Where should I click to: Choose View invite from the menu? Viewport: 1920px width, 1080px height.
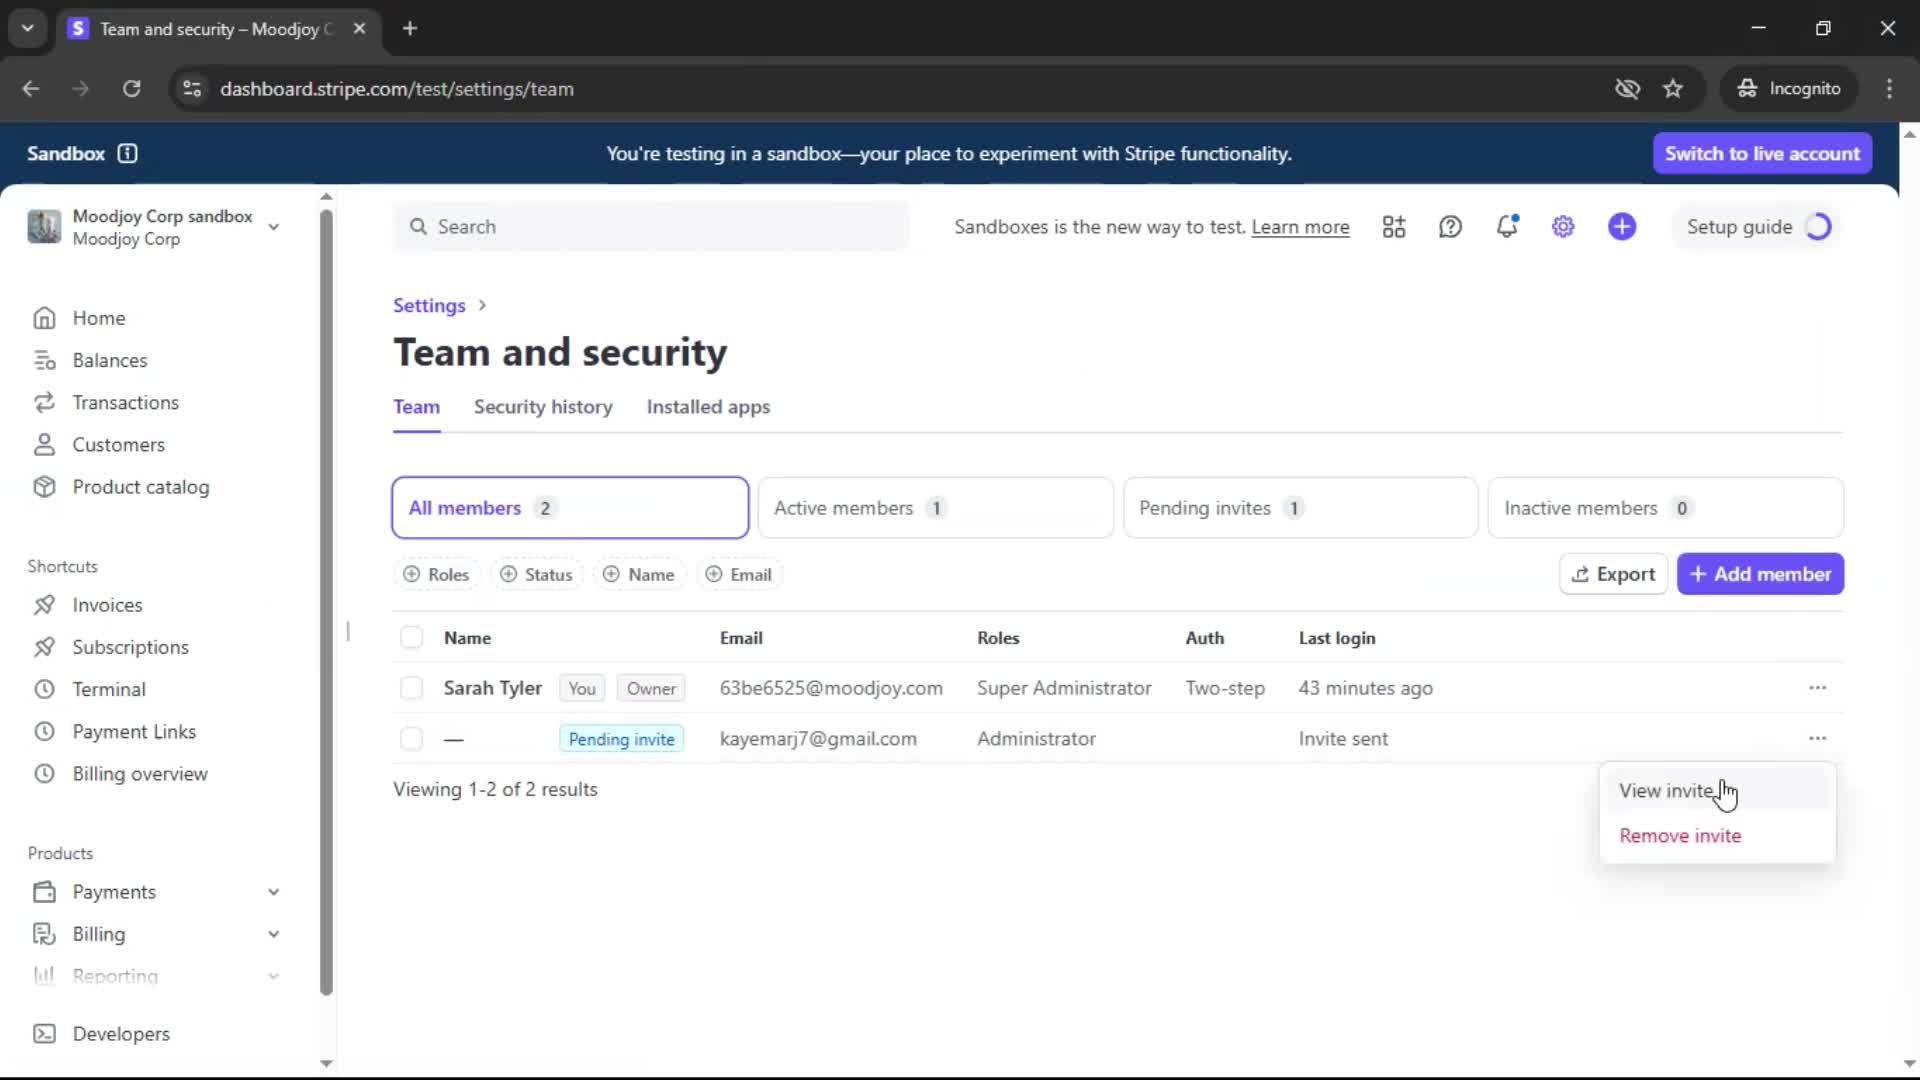point(1716,791)
